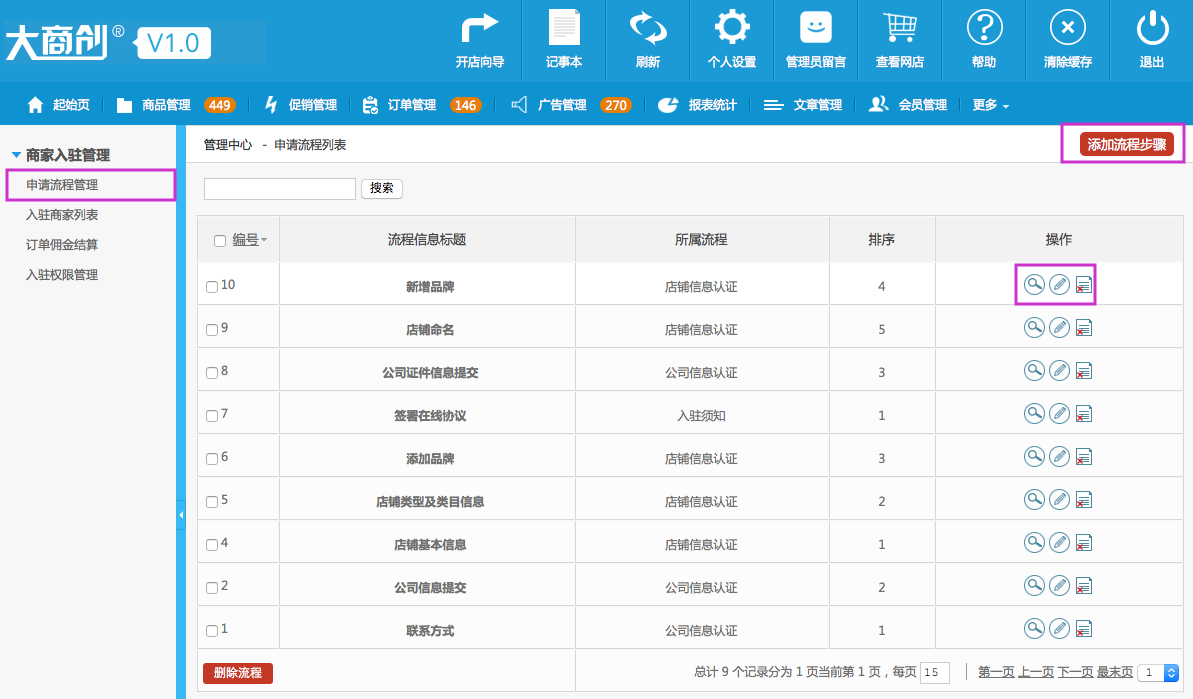Open 管理员留言 smiley icon

click(x=816, y=28)
